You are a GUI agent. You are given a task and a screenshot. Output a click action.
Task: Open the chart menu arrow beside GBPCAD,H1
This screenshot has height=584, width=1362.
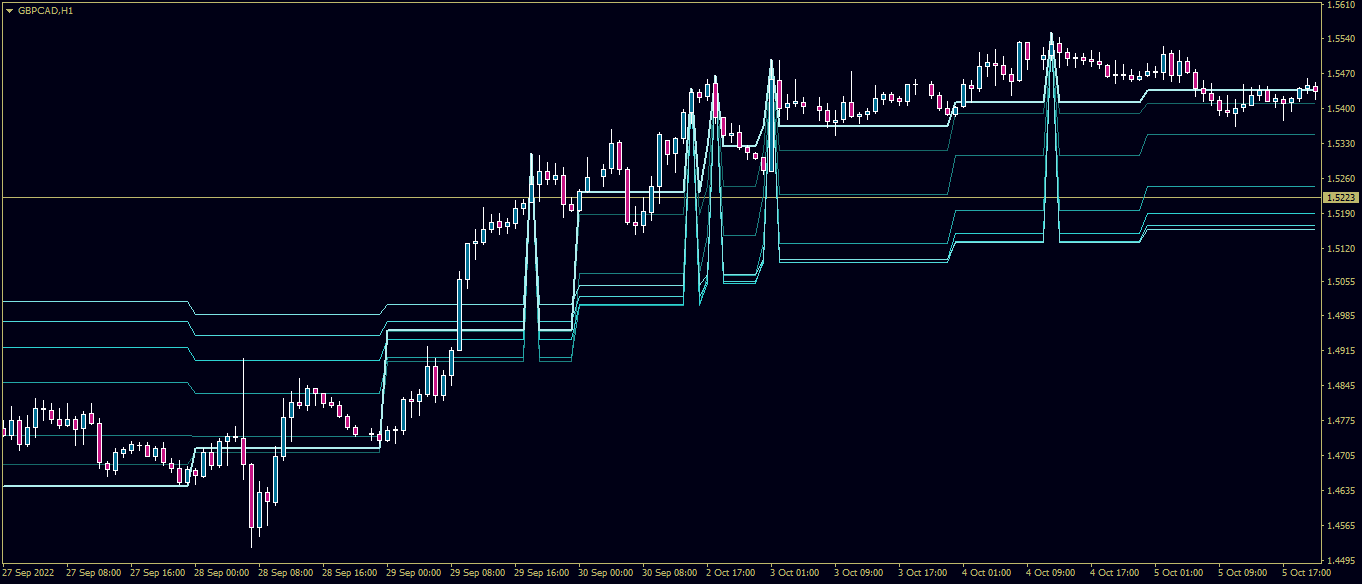[x=9, y=10]
